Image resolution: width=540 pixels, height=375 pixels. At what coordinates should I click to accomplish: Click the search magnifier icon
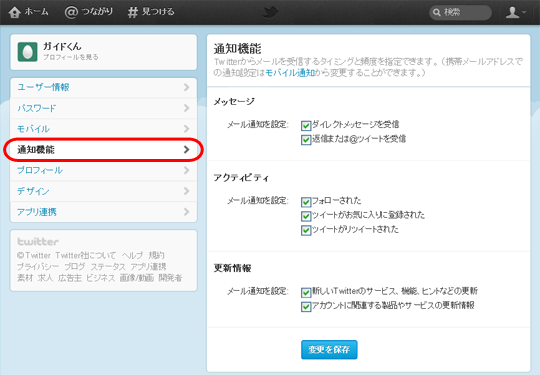click(437, 13)
